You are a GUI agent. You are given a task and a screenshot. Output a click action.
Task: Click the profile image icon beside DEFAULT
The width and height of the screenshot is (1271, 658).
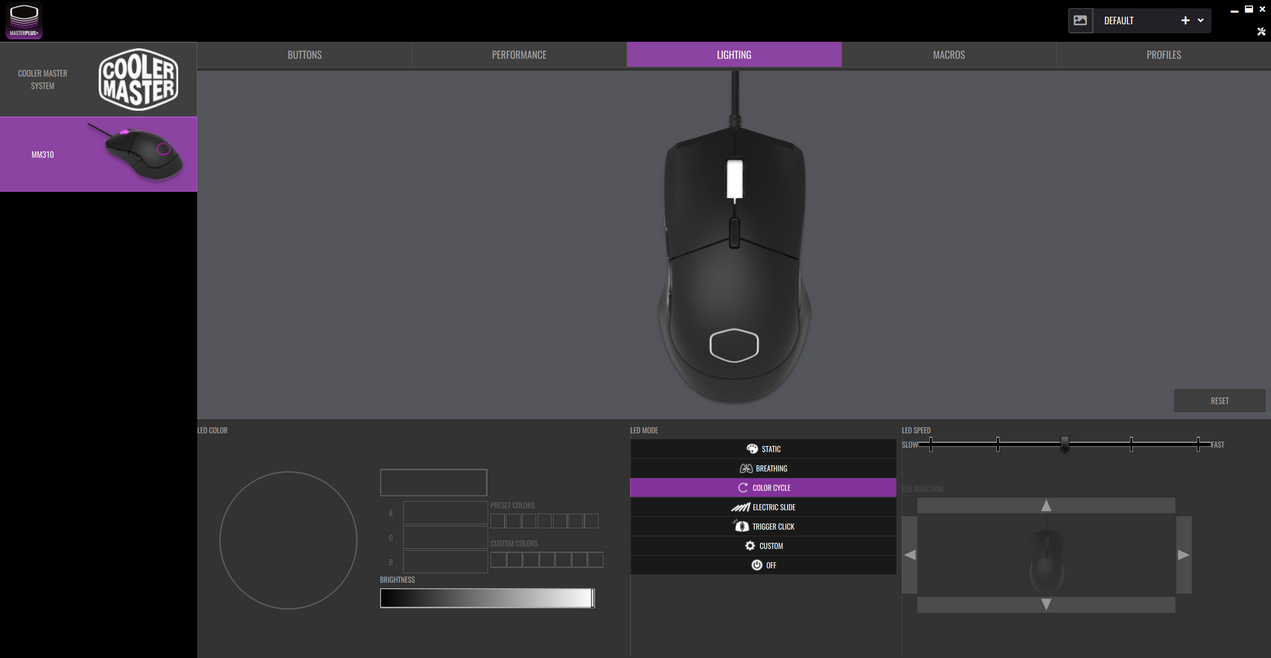[x=1080, y=19]
